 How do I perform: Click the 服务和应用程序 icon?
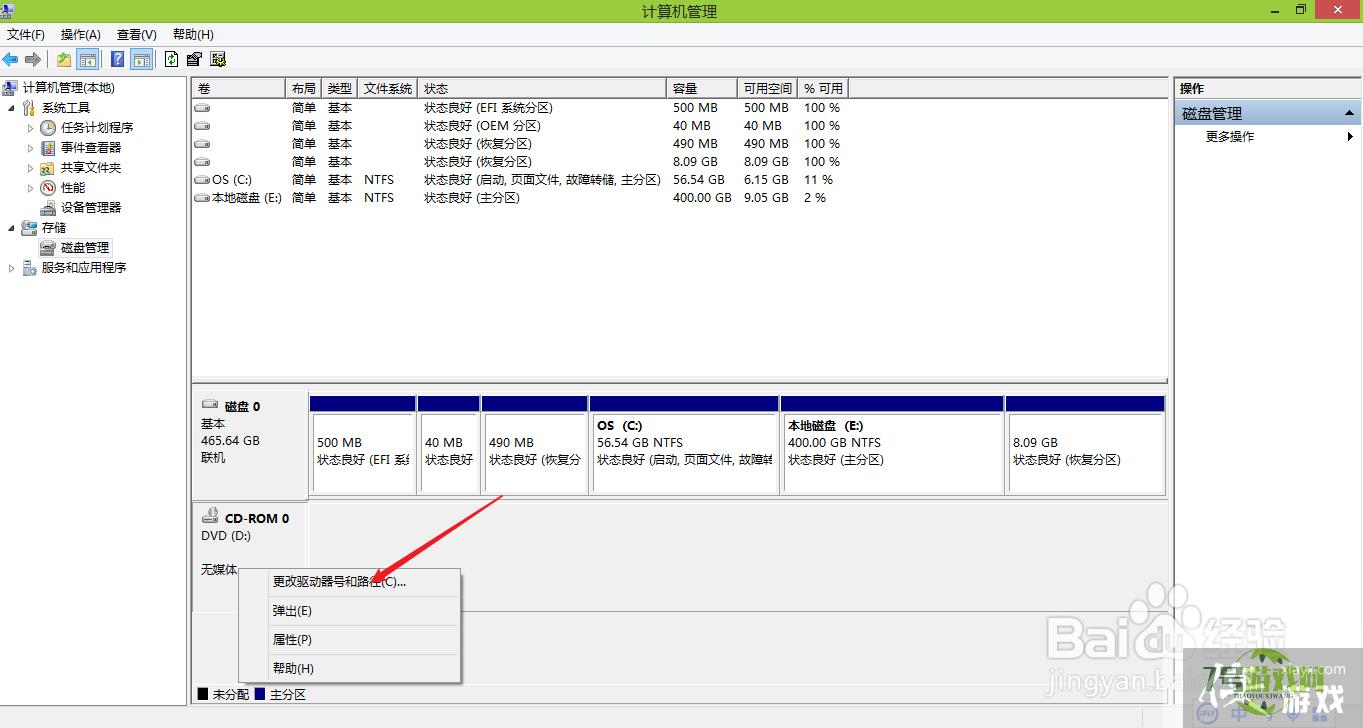(x=29, y=268)
